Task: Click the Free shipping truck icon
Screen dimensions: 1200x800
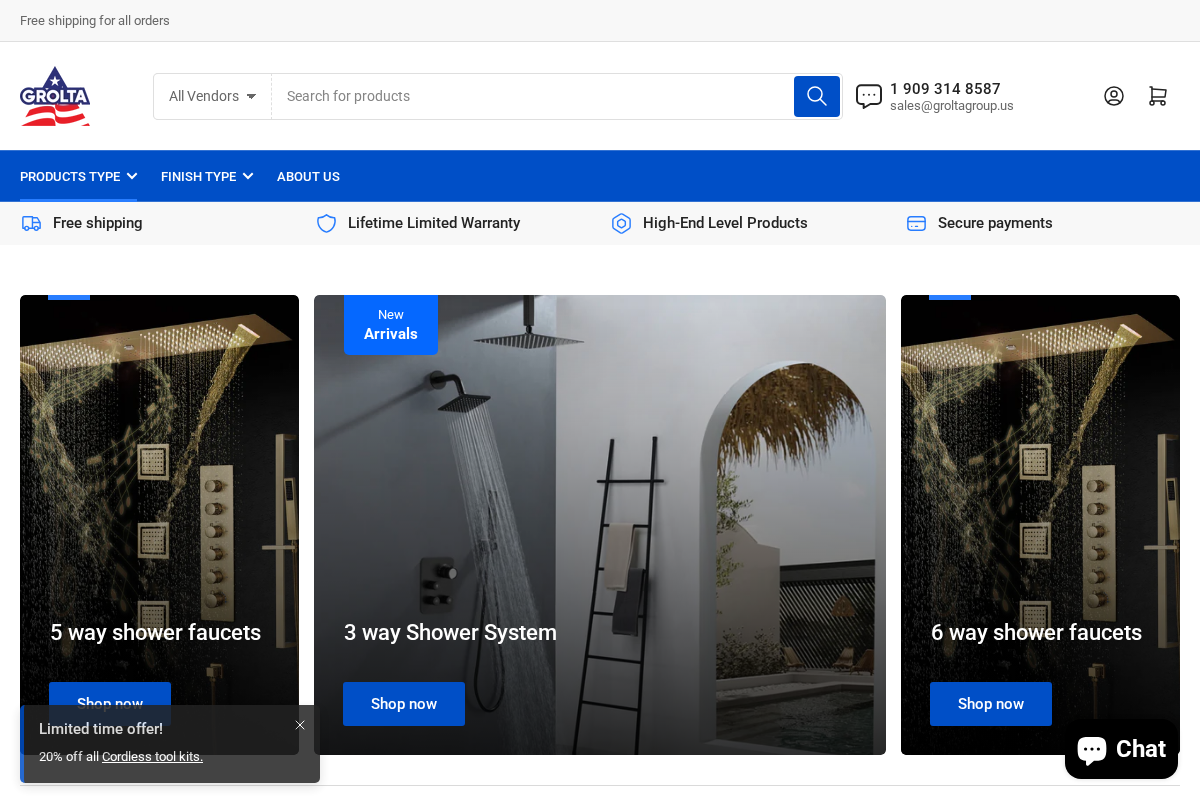Action: (x=30, y=223)
